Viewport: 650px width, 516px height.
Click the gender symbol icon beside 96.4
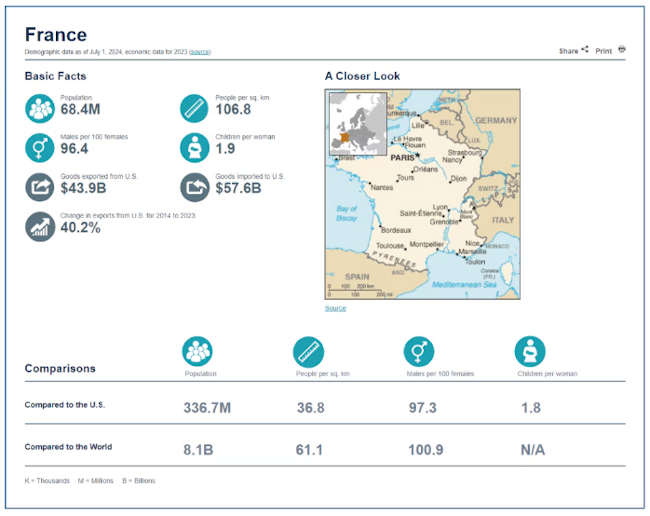point(40,146)
